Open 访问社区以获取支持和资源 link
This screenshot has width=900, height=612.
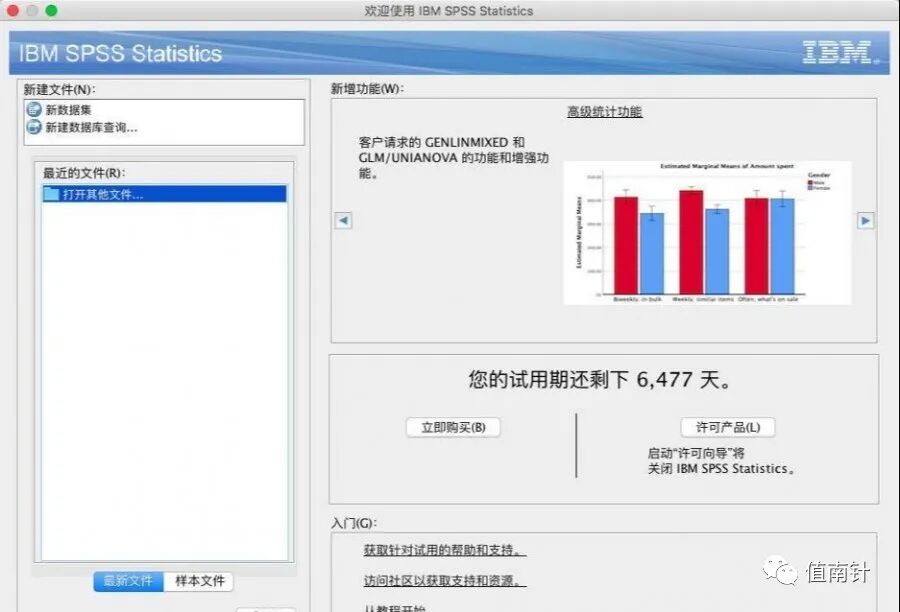(x=445, y=580)
